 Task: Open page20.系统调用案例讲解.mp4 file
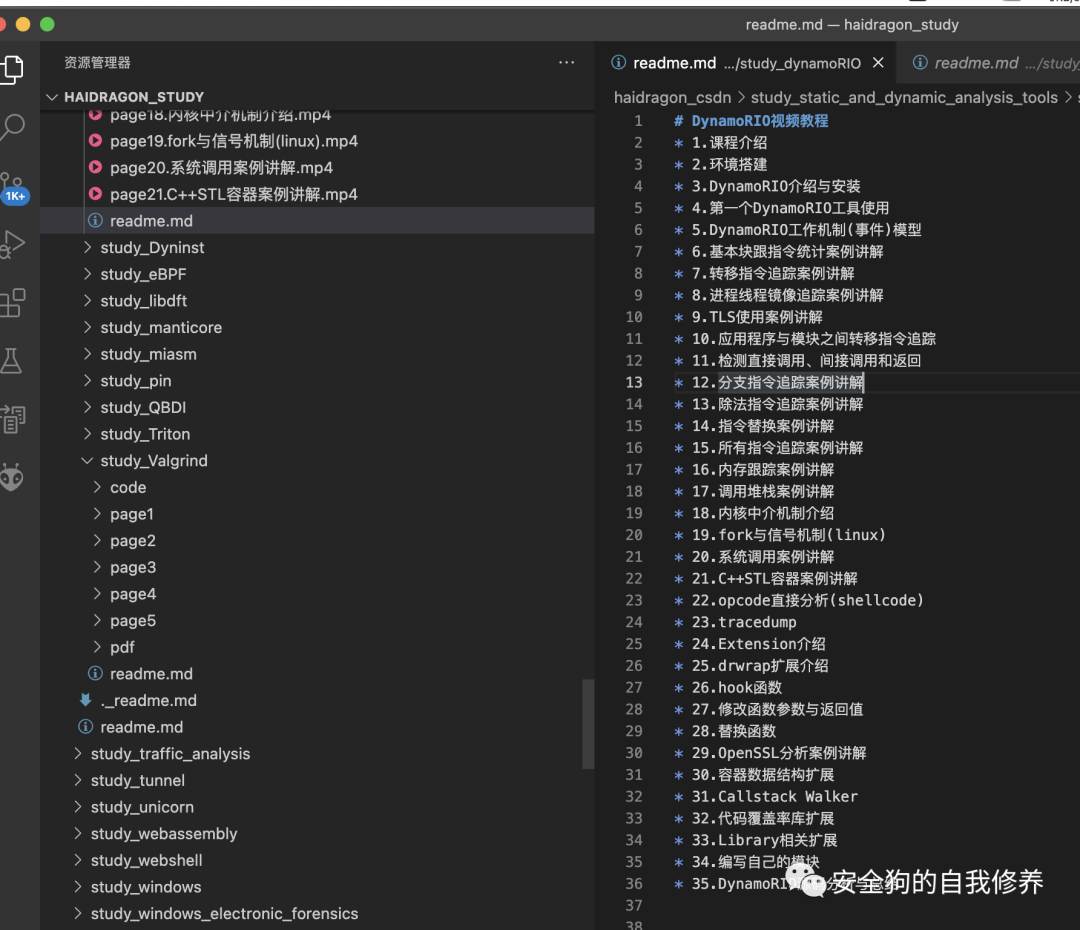(221, 167)
